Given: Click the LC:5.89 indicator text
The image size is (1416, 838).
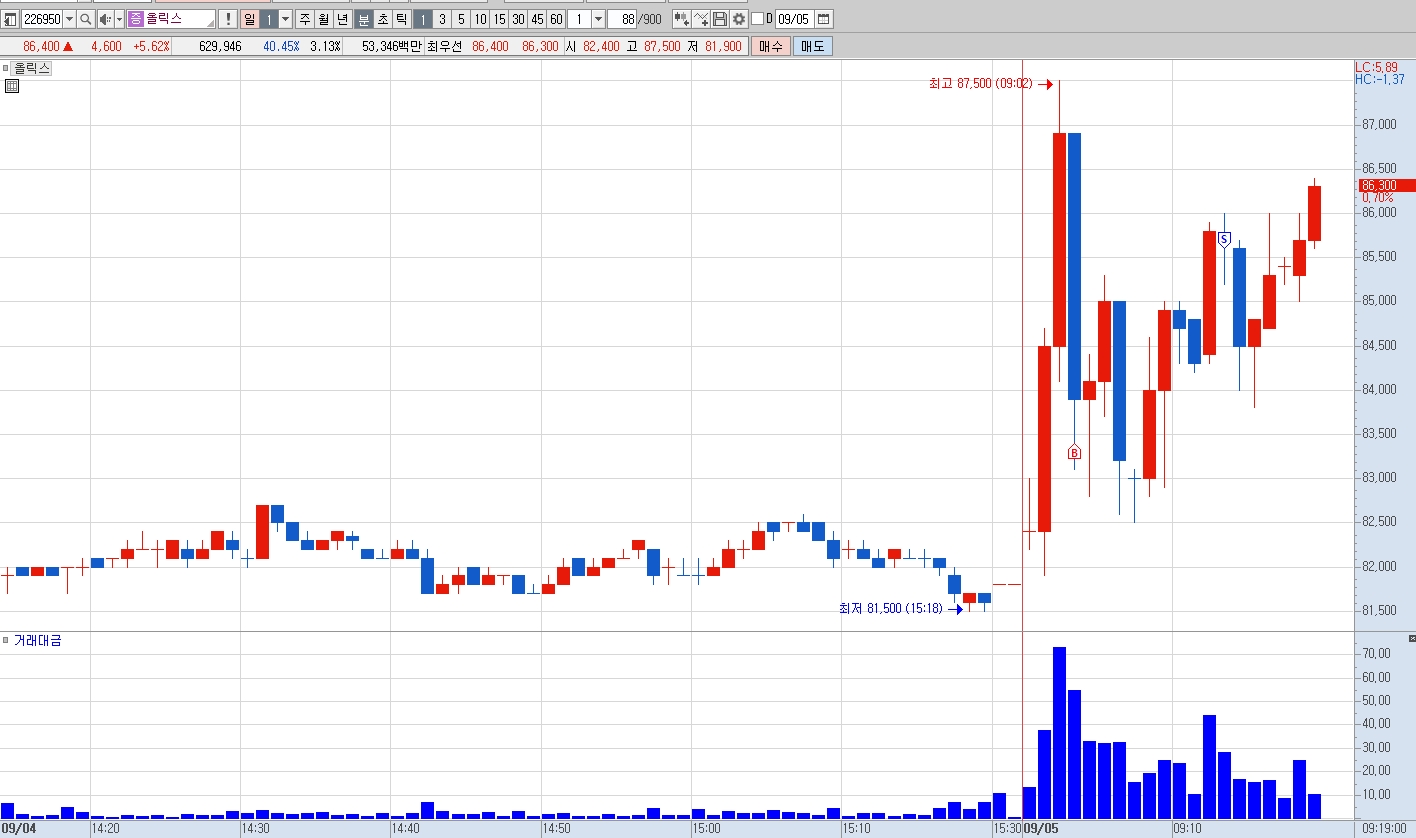Looking at the screenshot, I should (1376, 66).
